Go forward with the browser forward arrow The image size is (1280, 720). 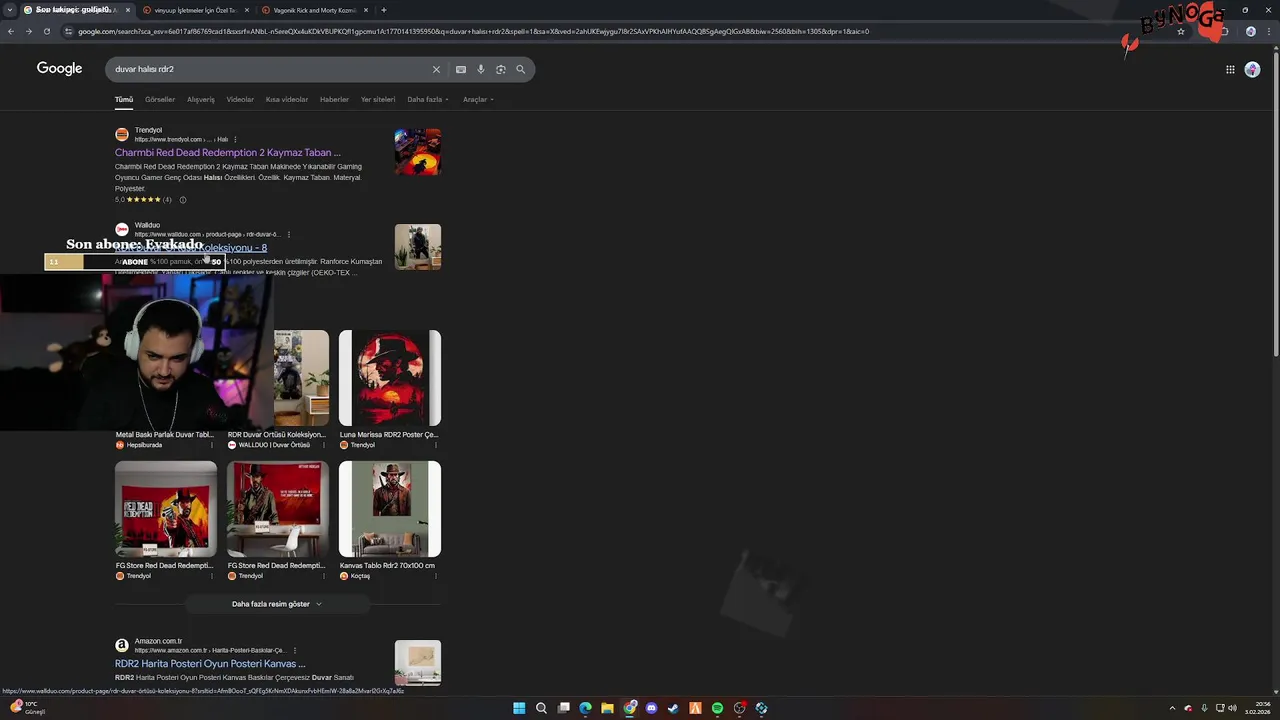28,31
